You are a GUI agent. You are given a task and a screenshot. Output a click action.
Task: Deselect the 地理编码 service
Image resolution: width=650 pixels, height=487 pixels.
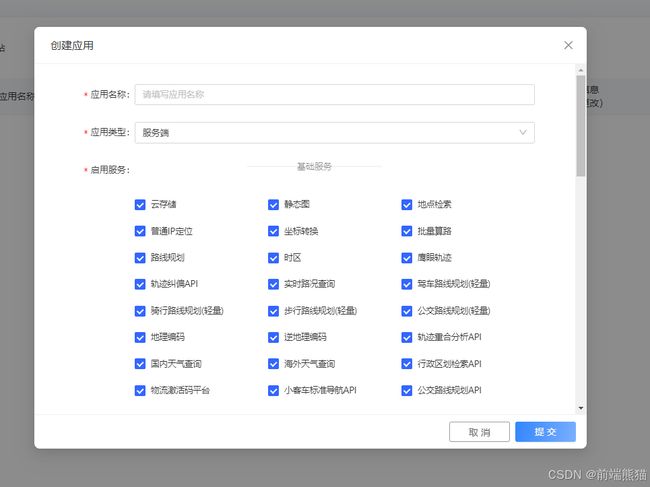point(140,337)
